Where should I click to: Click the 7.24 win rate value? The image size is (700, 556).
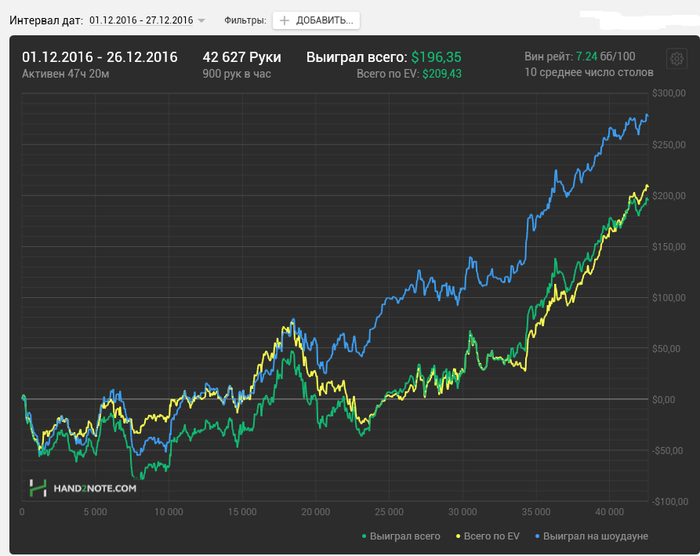586,56
